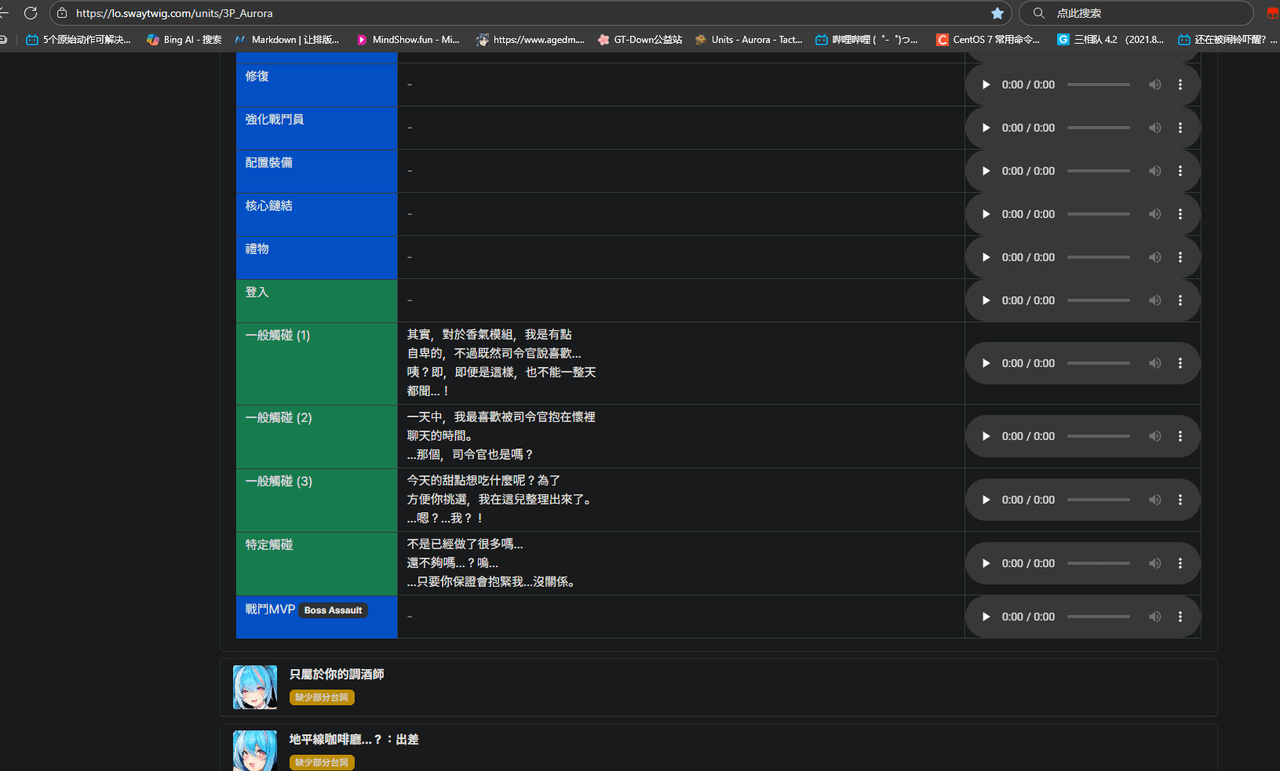Click the 修復 audio seek slider

(x=1098, y=85)
